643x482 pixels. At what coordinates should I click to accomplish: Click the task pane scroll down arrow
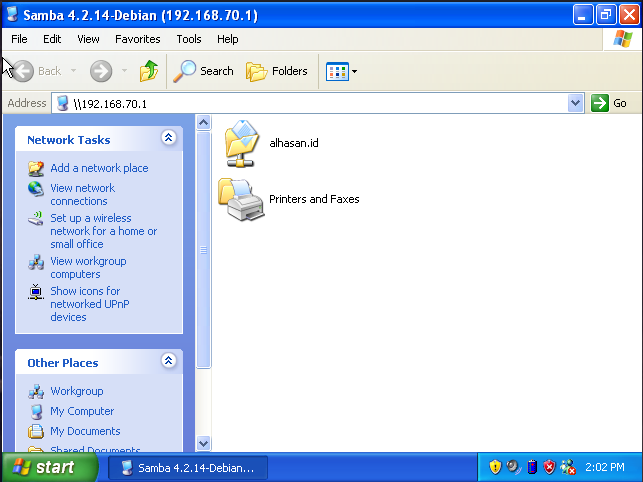click(x=203, y=443)
